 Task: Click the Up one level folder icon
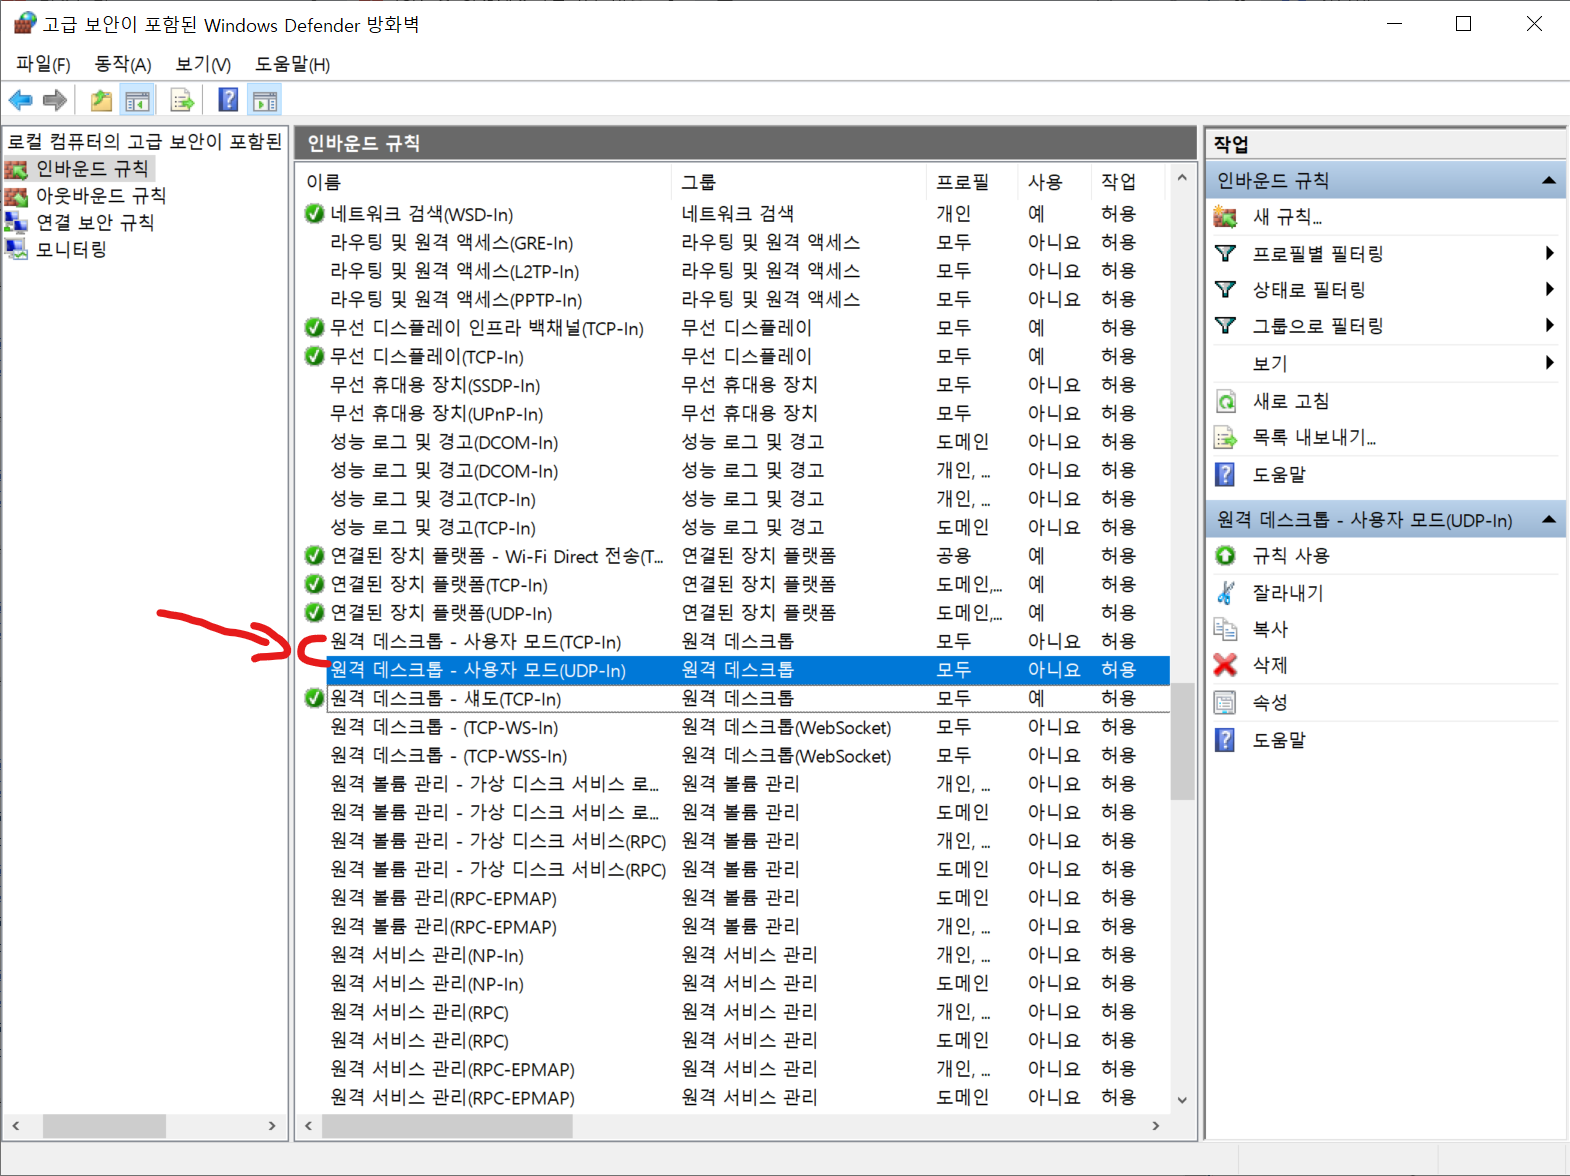pyautogui.click(x=101, y=100)
